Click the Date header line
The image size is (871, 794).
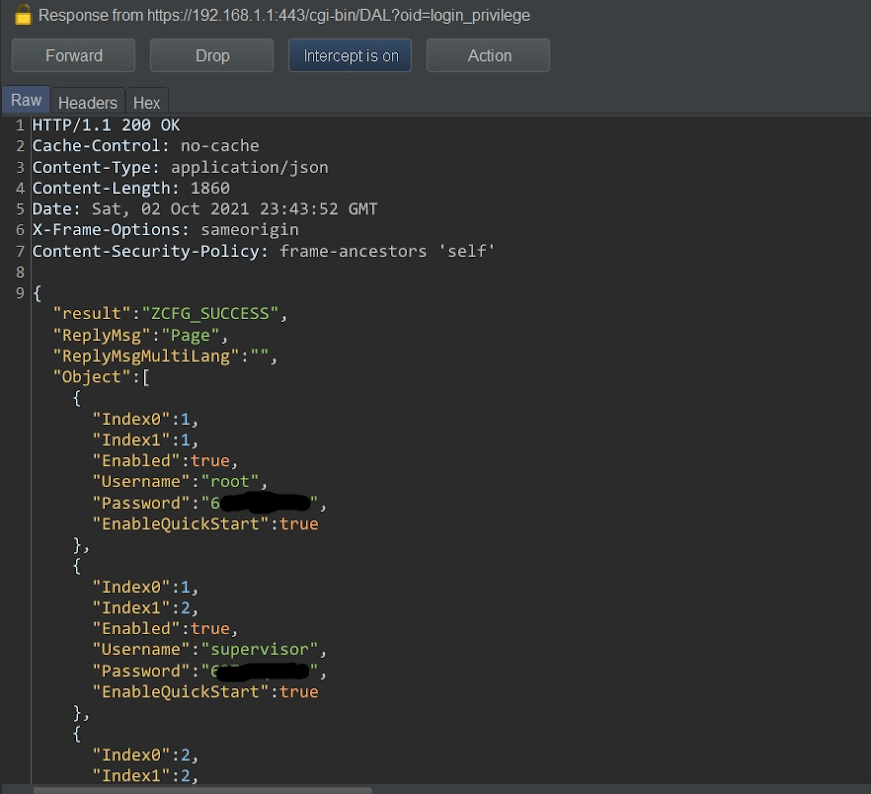[x=204, y=209]
